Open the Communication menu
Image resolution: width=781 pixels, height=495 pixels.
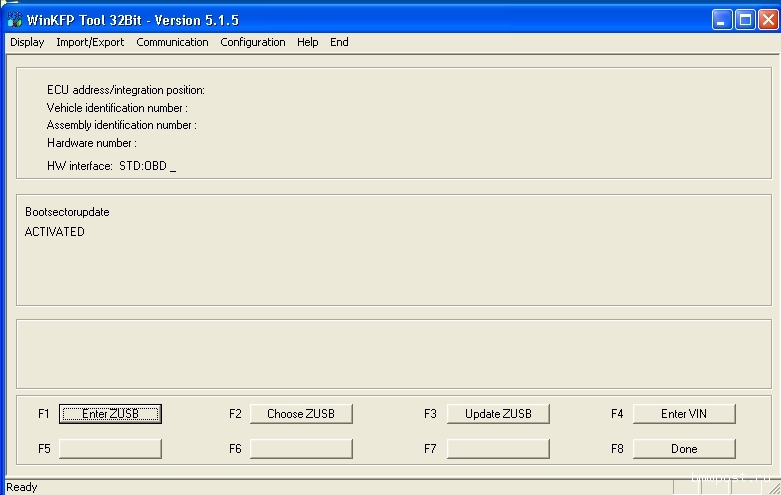172,42
